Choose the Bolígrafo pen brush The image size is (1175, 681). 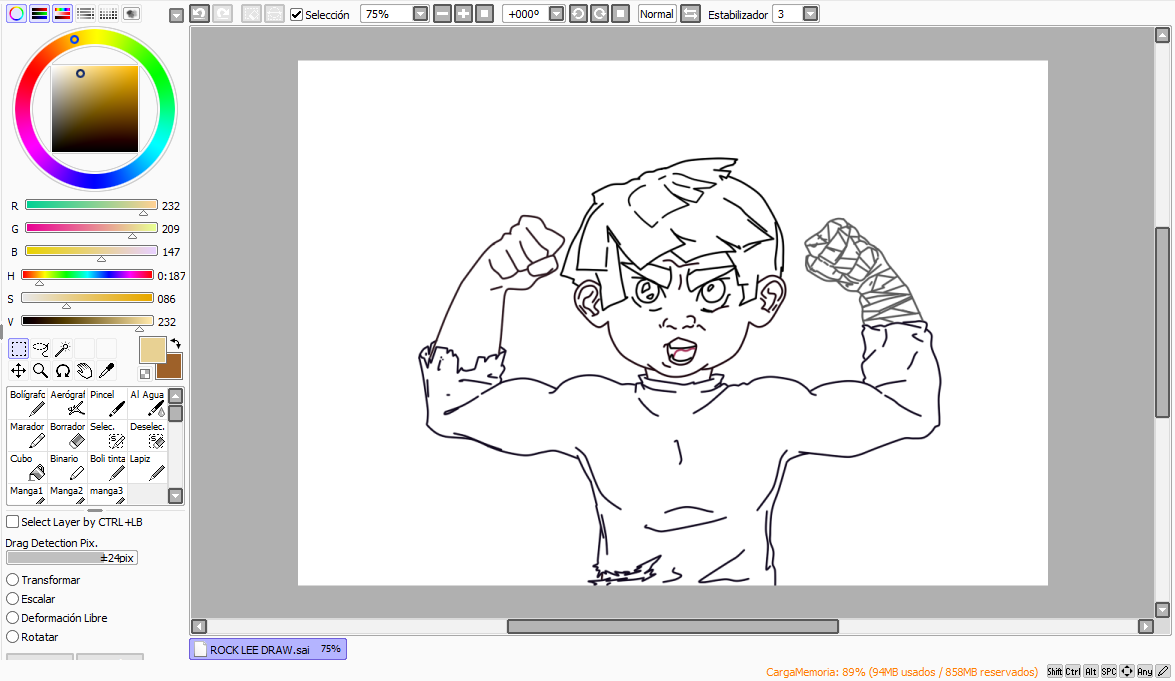point(28,403)
